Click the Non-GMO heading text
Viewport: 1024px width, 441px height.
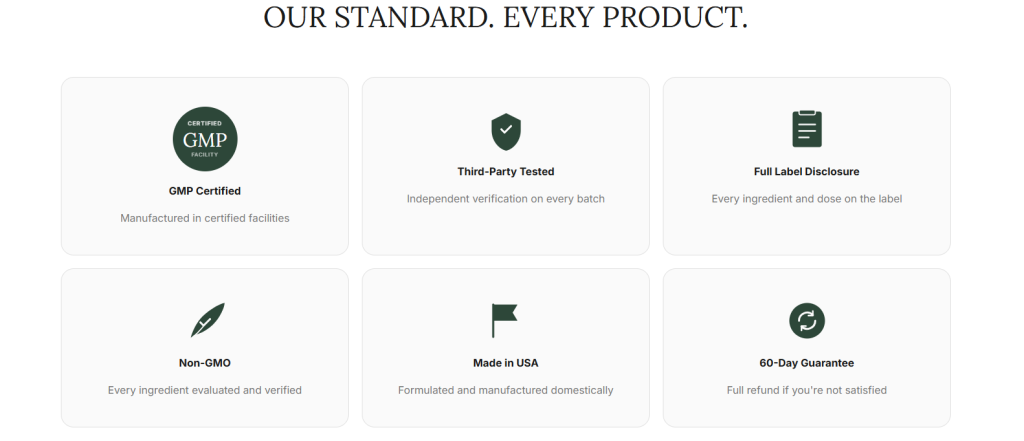[x=205, y=363]
